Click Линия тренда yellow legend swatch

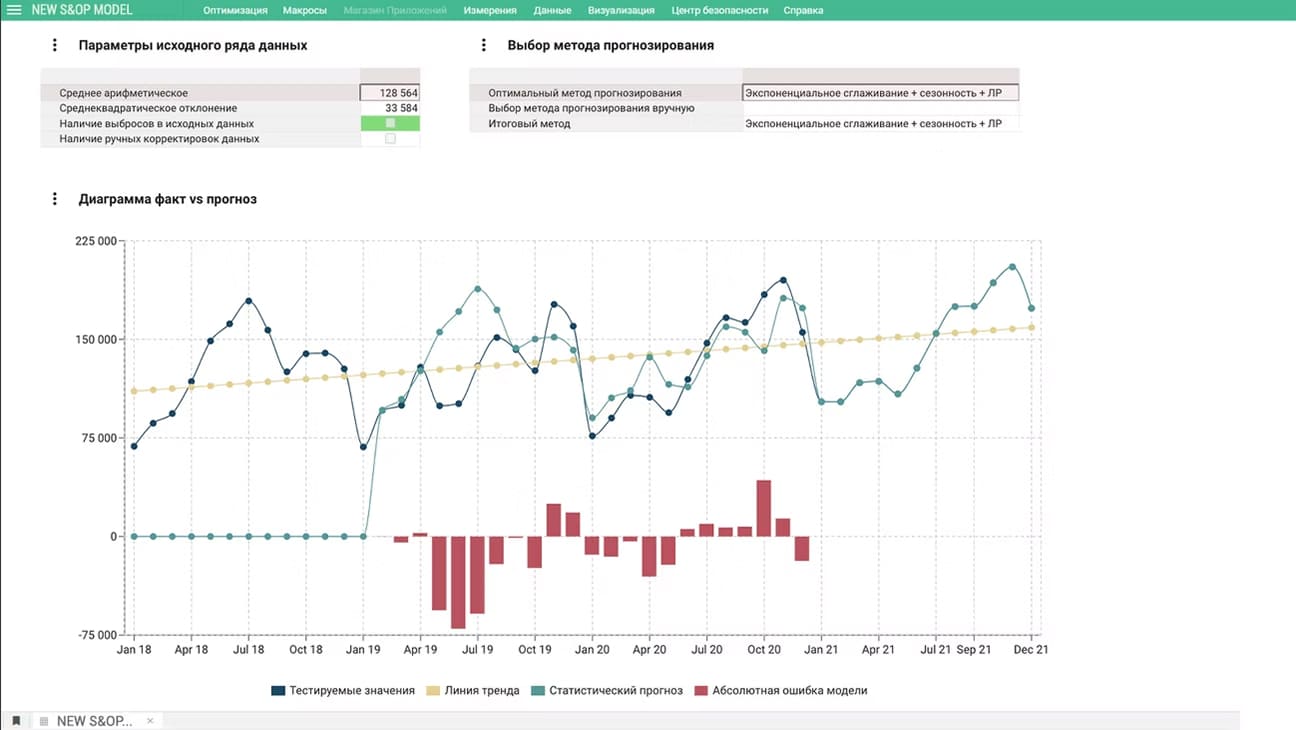[433, 690]
